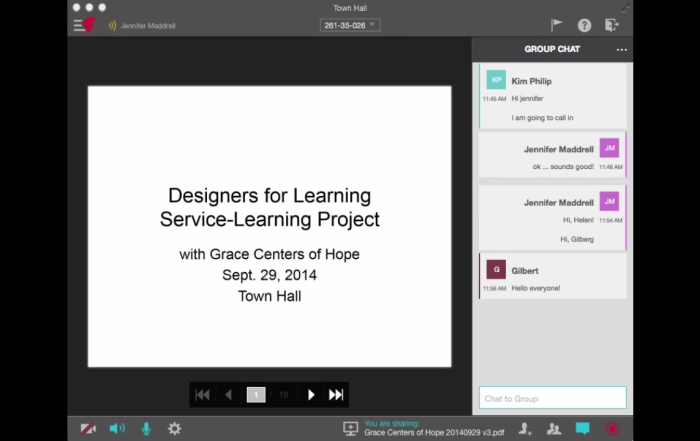
Task: Click the invite participant icon
Action: click(525, 428)
